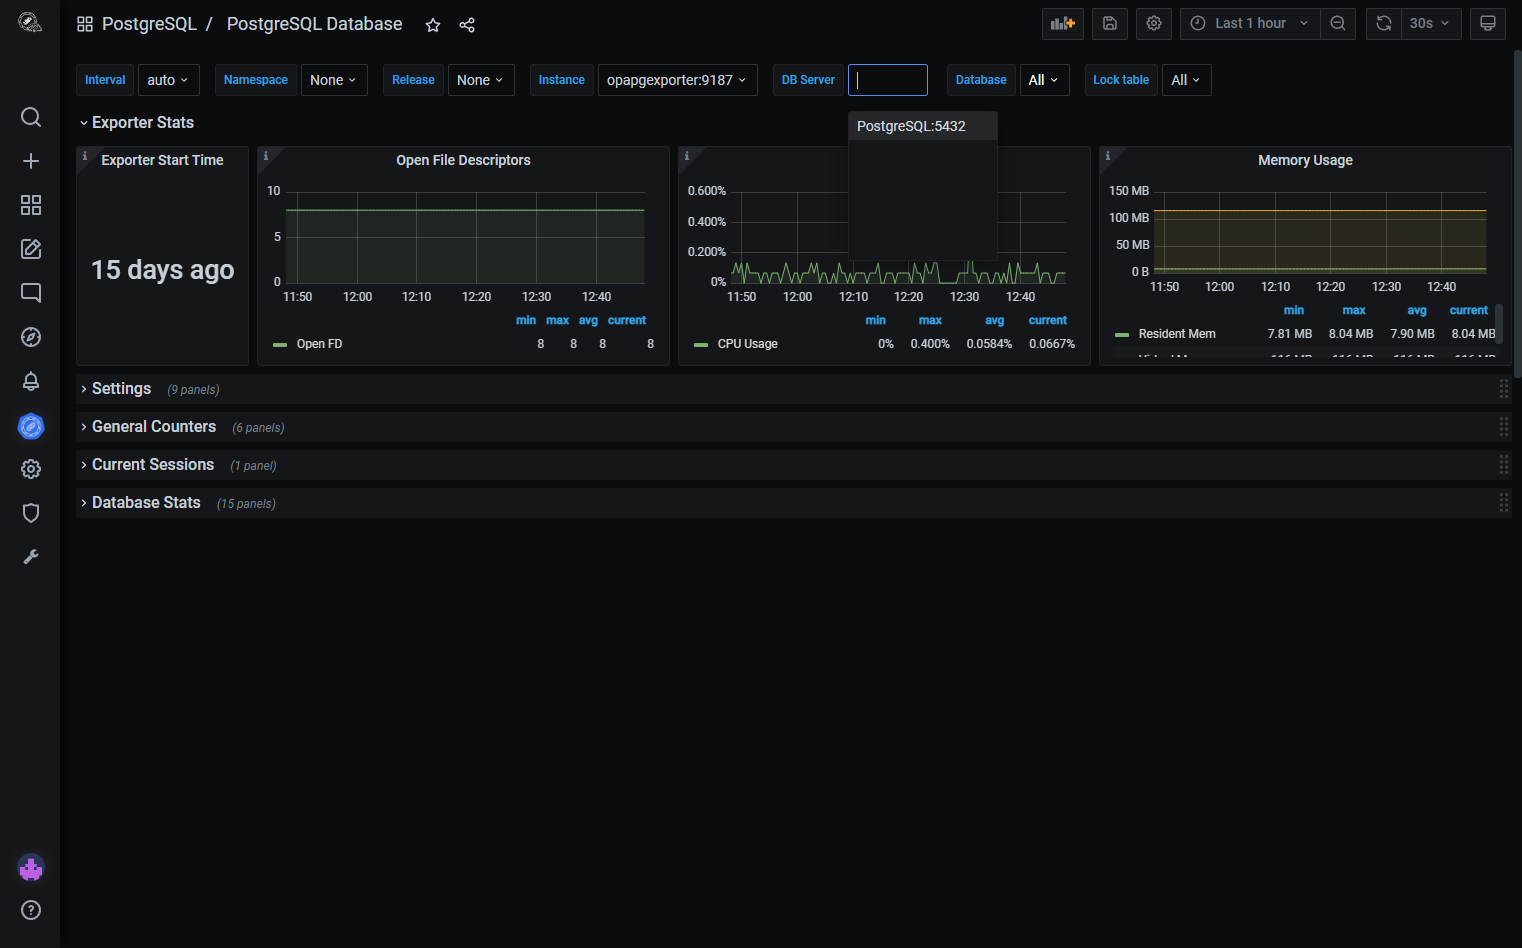This screenshot has height=948, width=1522.
Task: Open the Release None dropdown
Action: coord(481,80)
